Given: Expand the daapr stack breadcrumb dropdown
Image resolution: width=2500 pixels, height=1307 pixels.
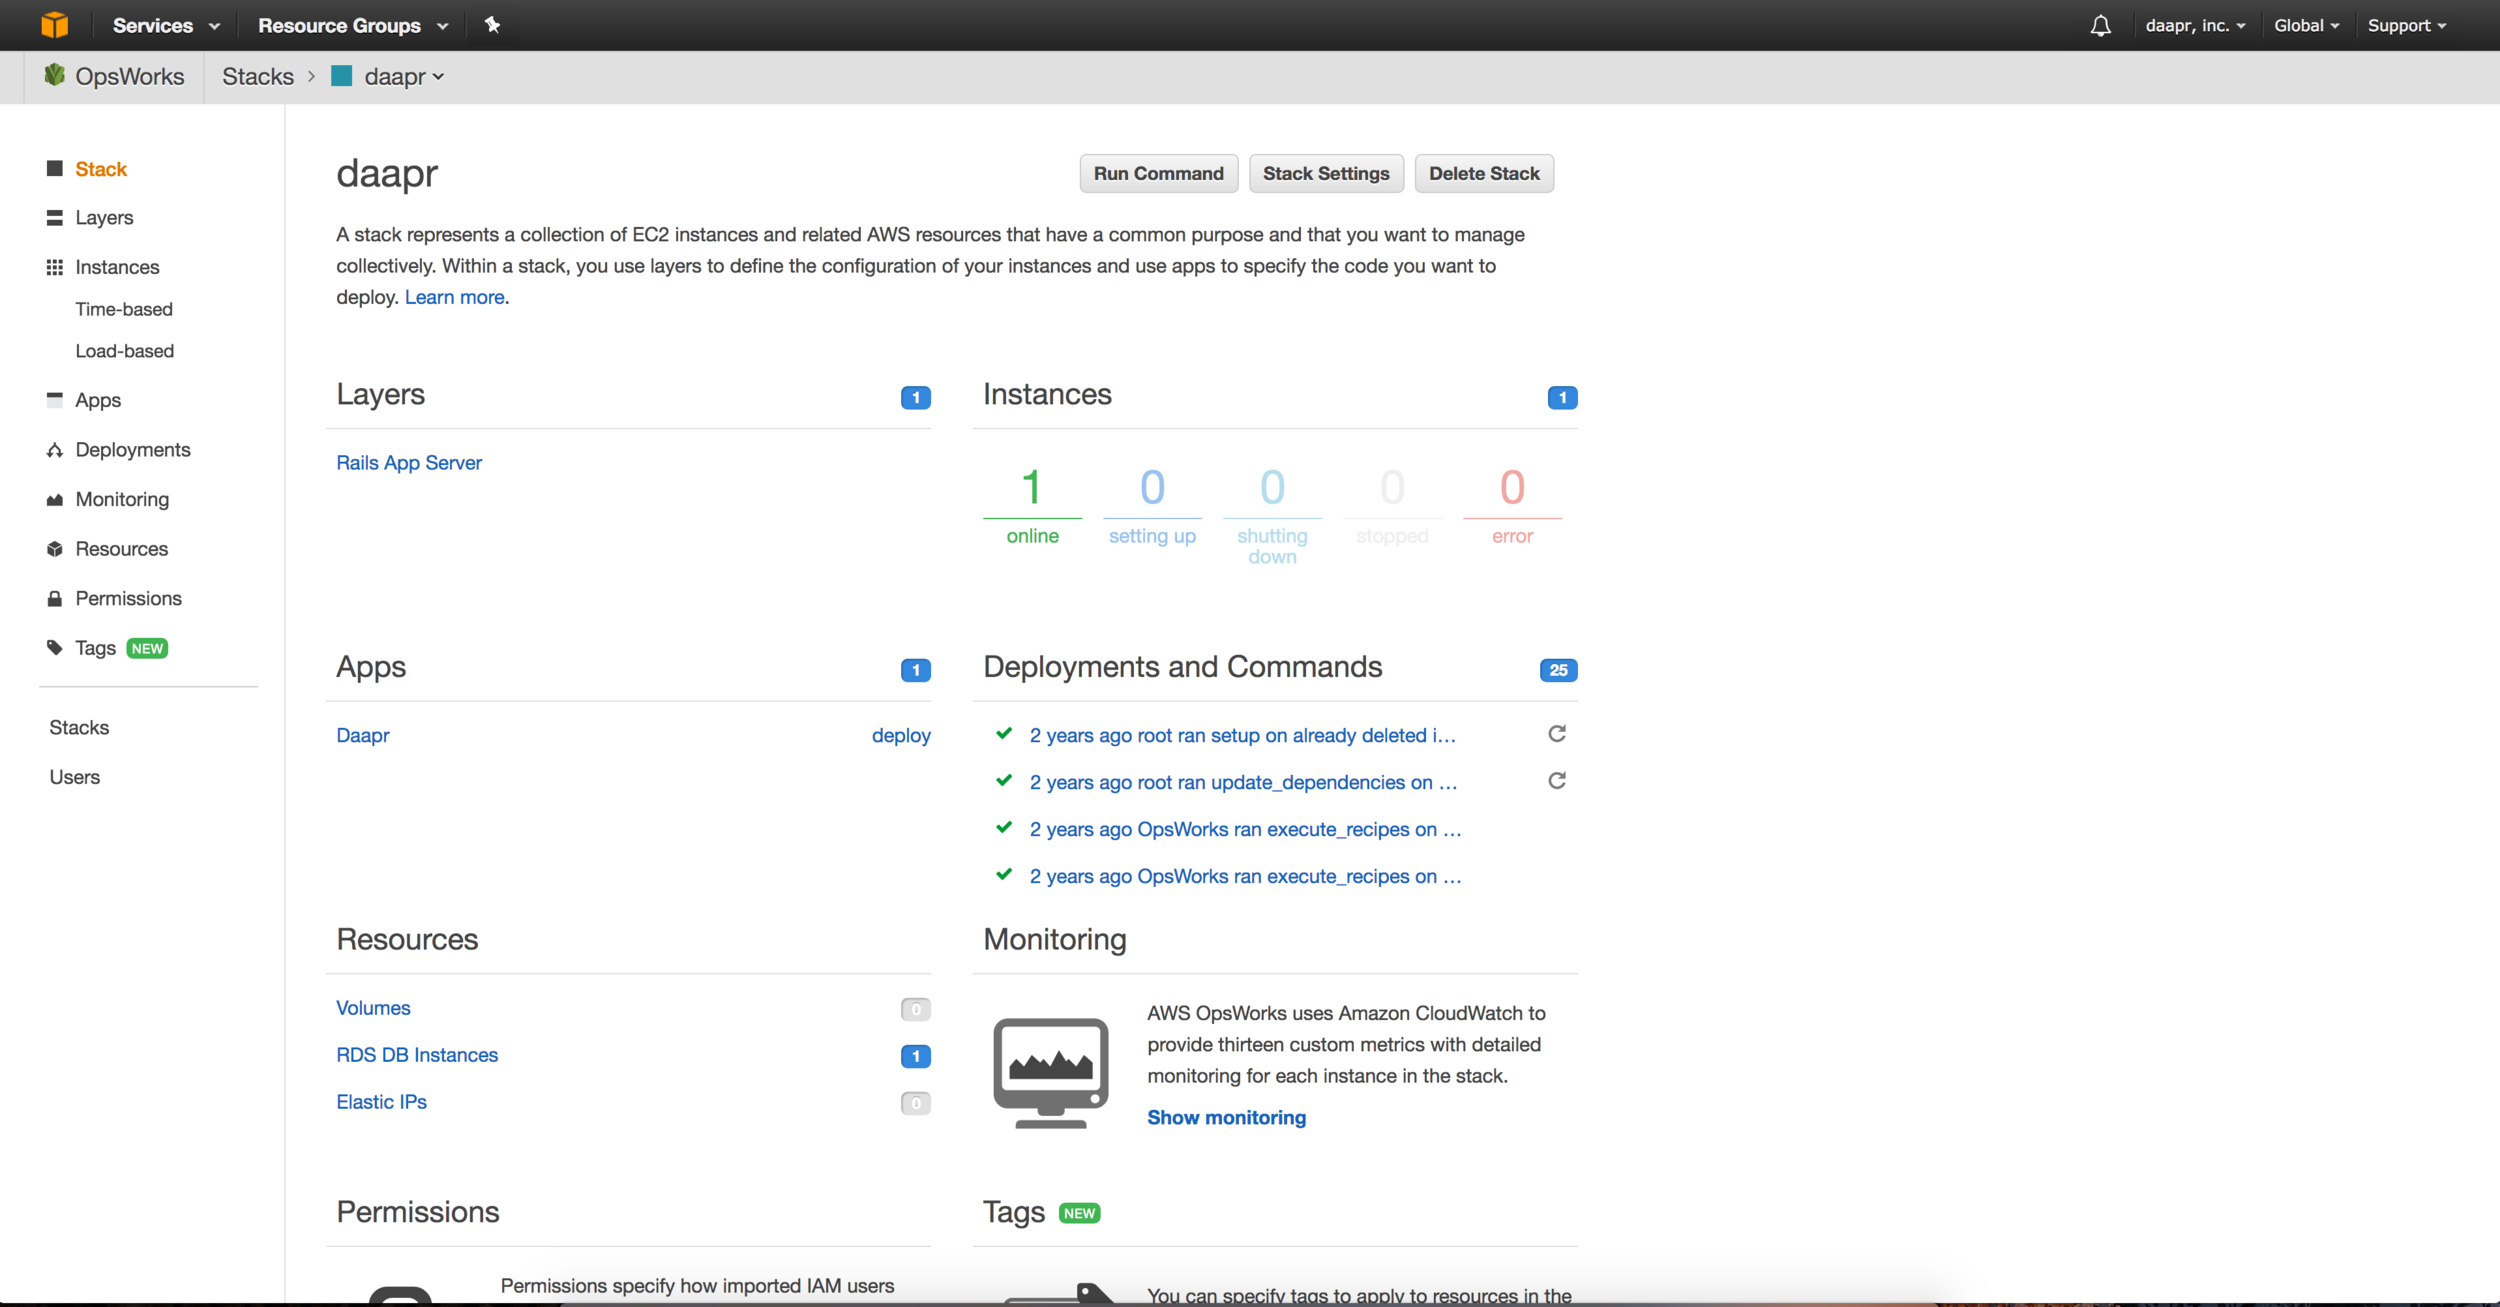Looking at the screenshot, I should (x=404, y=77).
